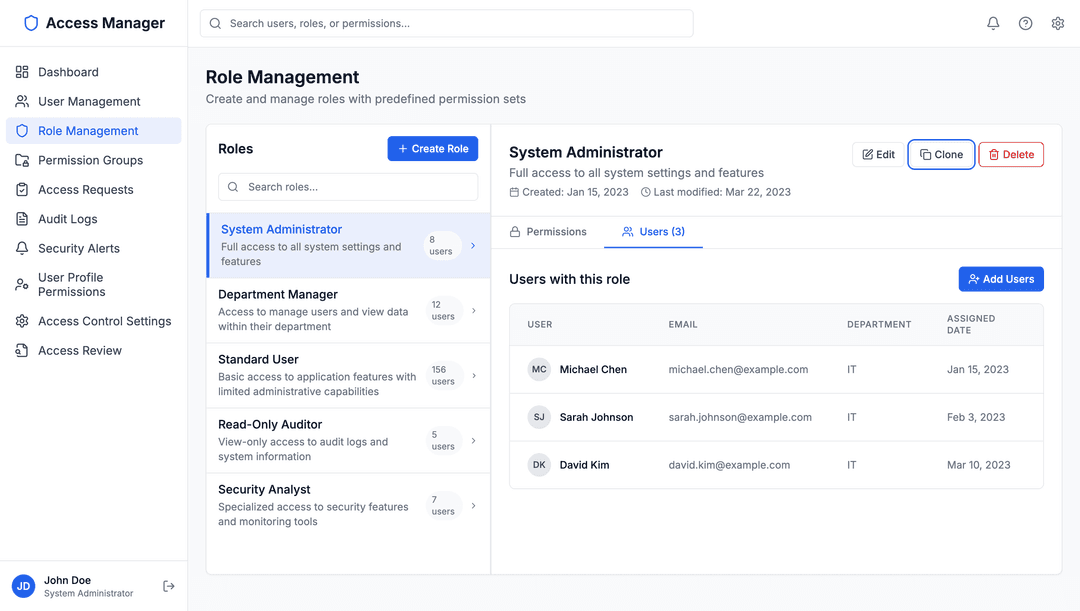
Task: Select the User Management sidebar icon
Action: tap(22, 101)
